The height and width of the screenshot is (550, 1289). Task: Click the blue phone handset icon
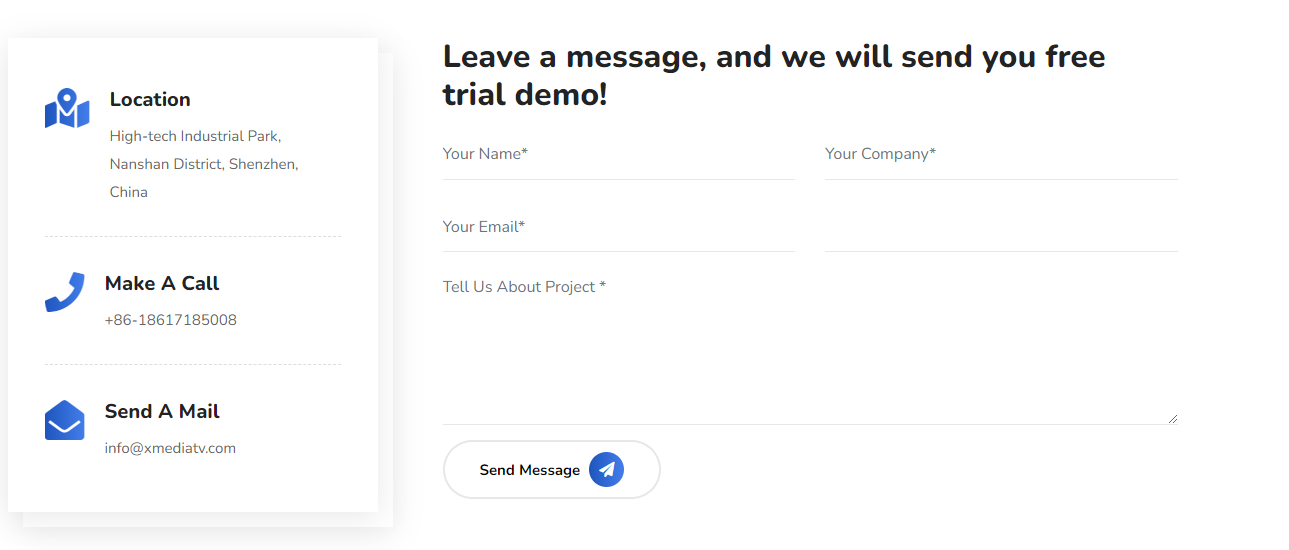pos(65,292)
